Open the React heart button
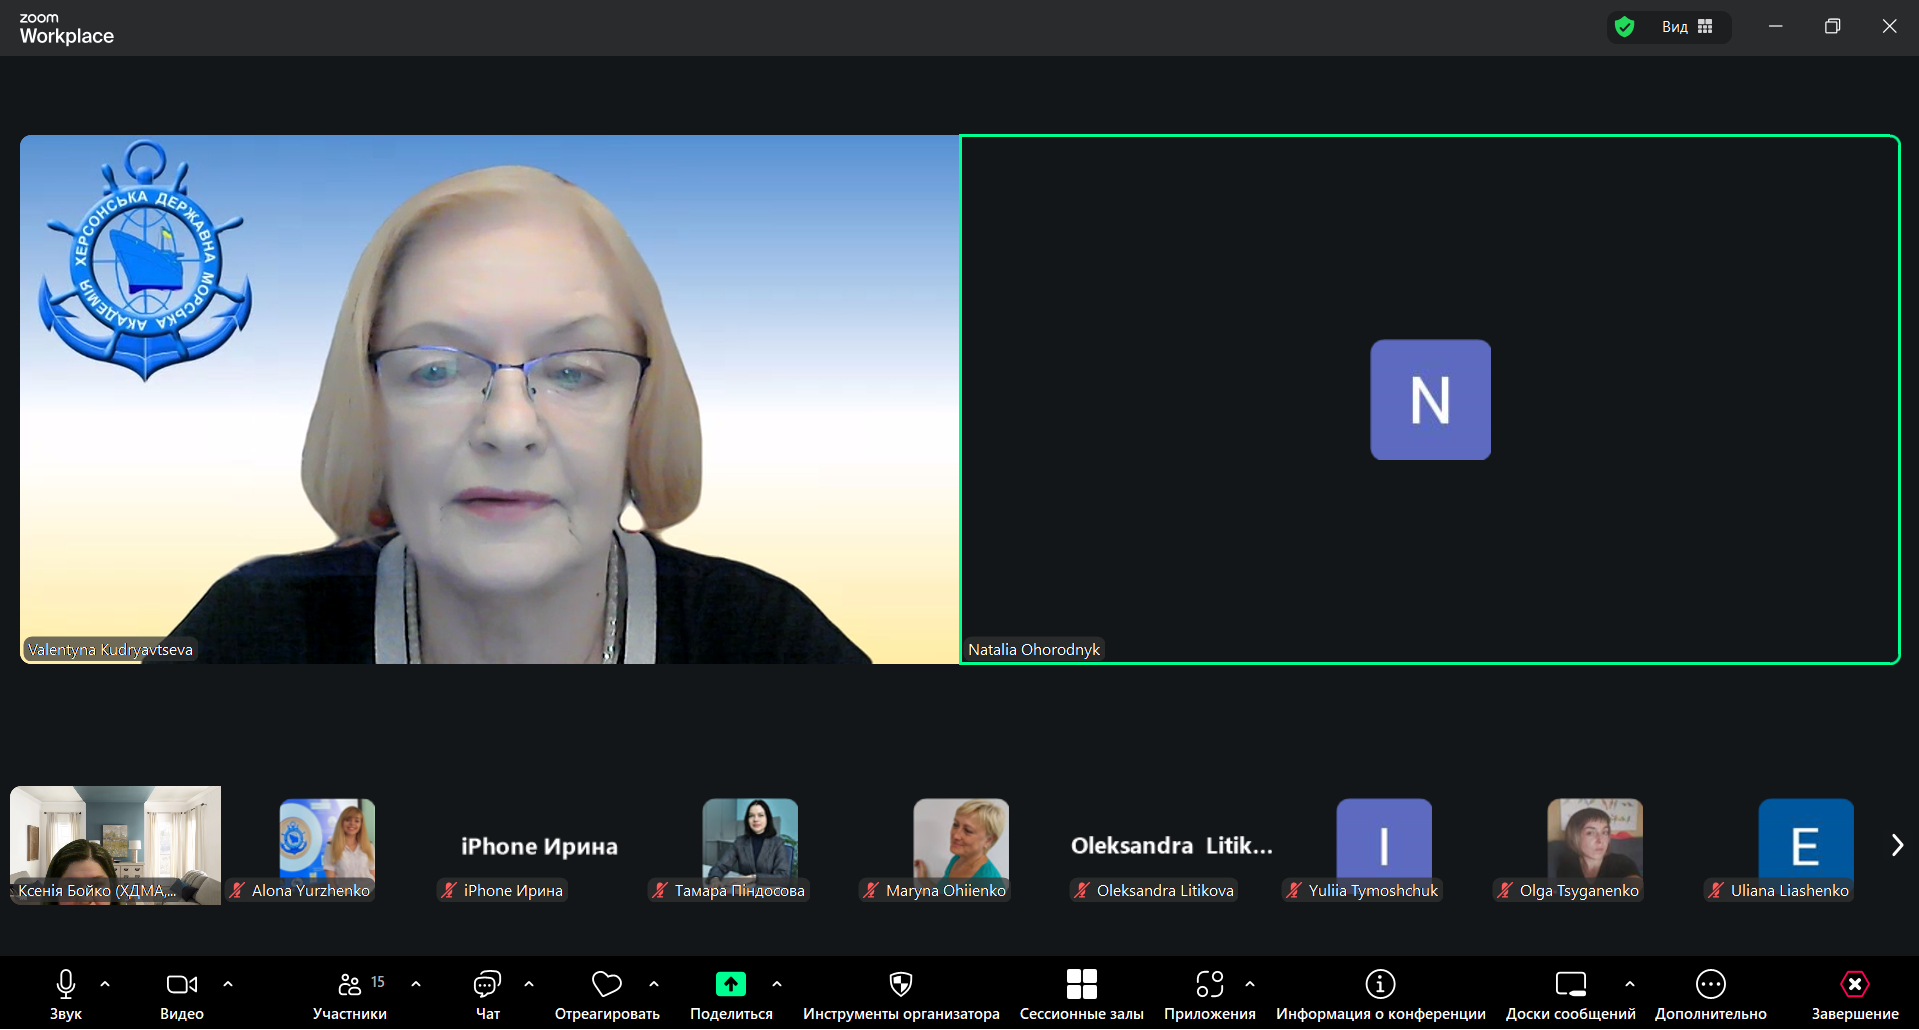This screenshot has height=1030, width=1919. pyautogui.click(x=606, y=985)
